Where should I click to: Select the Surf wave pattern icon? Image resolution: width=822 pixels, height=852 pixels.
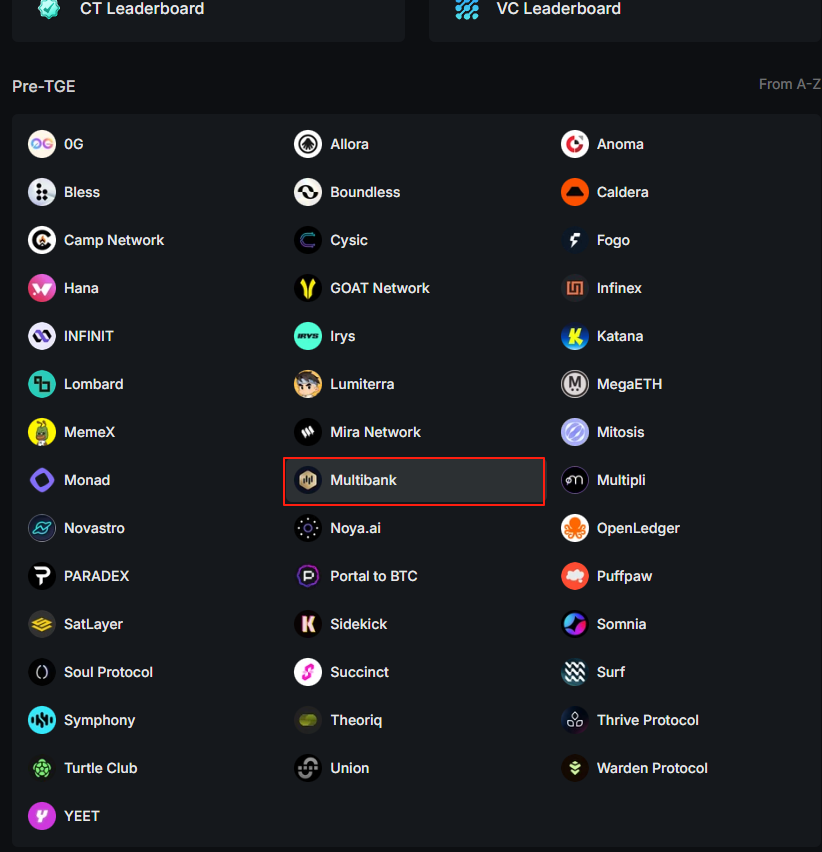click(575, 672)
